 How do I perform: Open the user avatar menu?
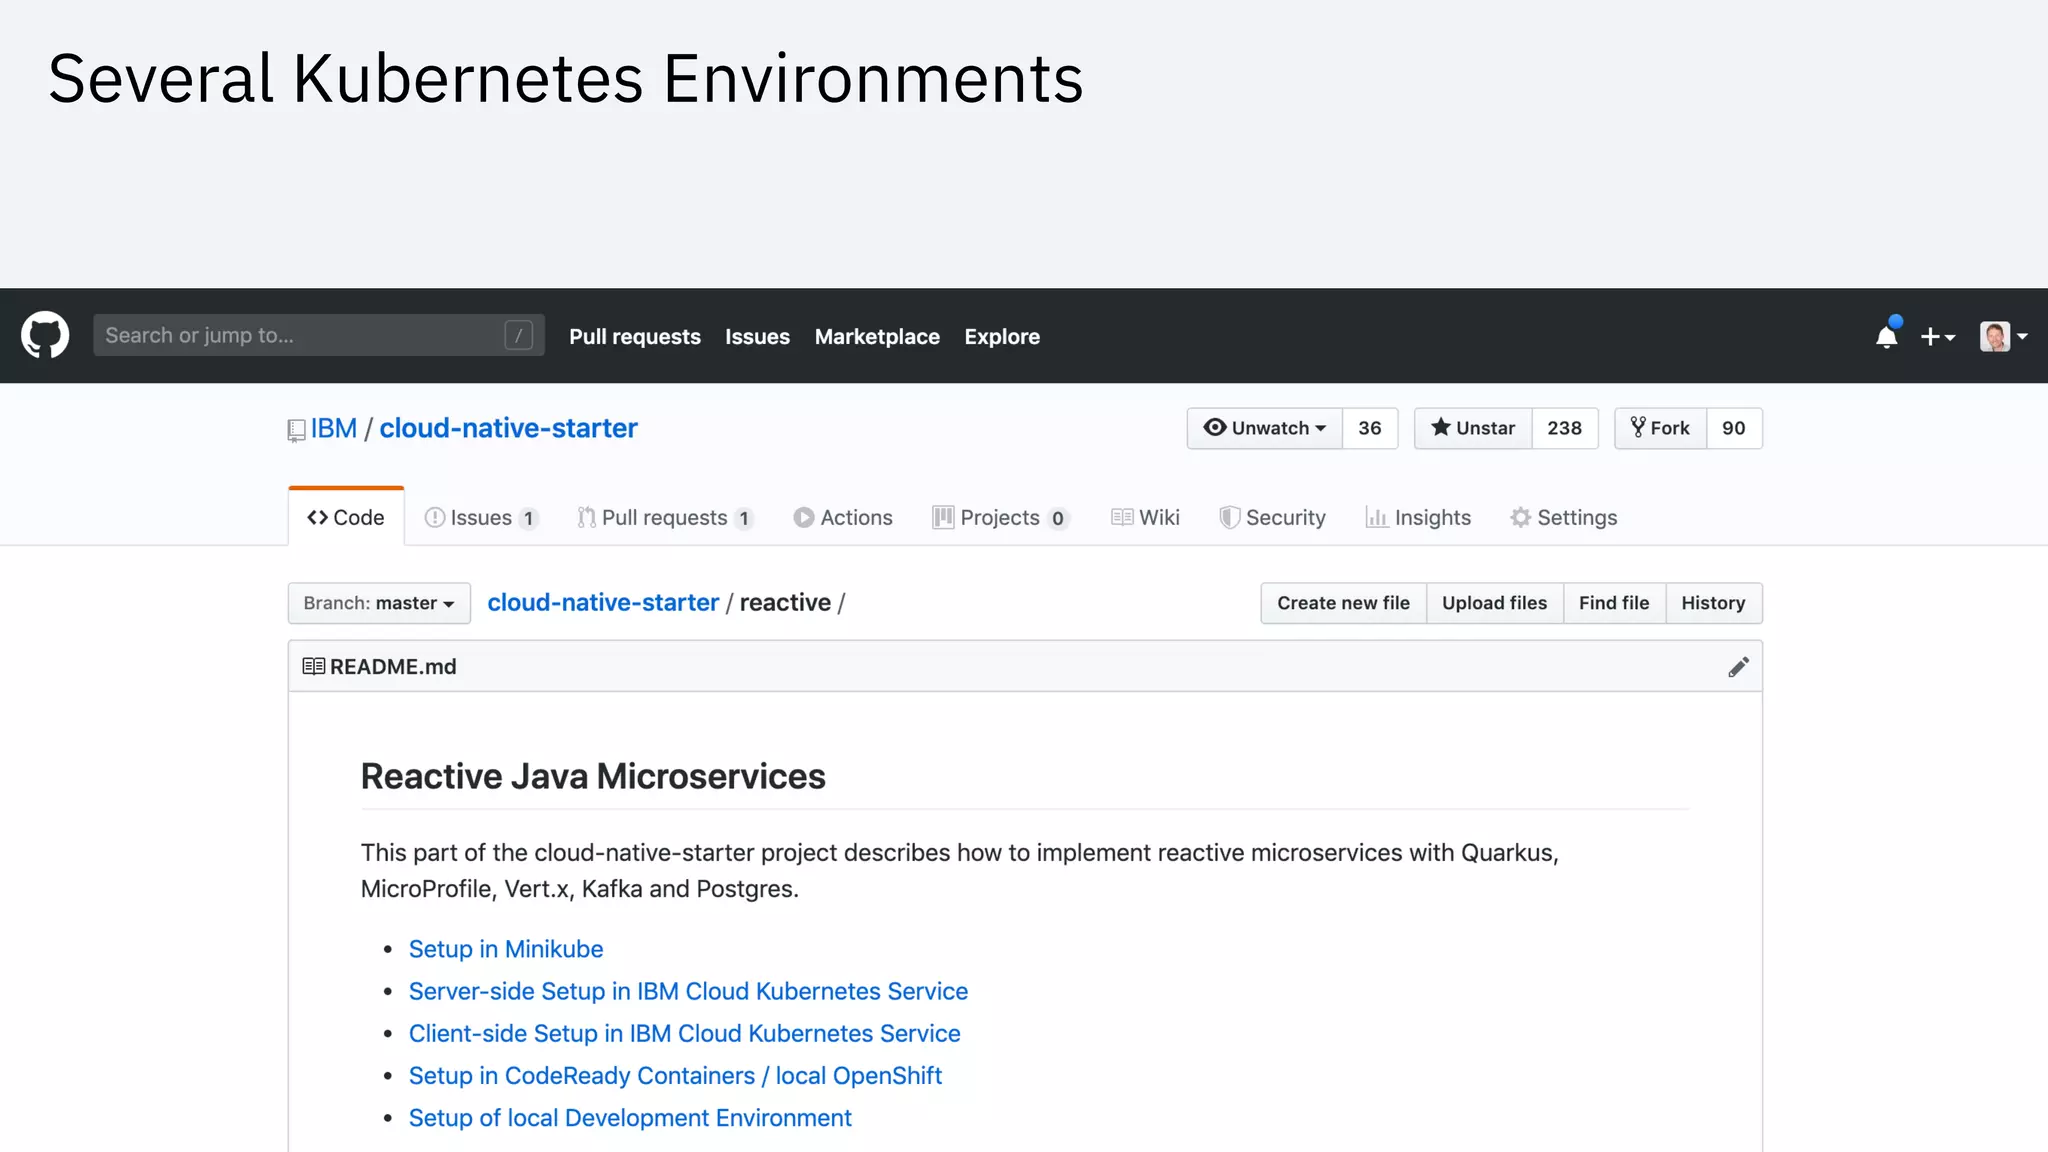click(x=2003, y=336)
